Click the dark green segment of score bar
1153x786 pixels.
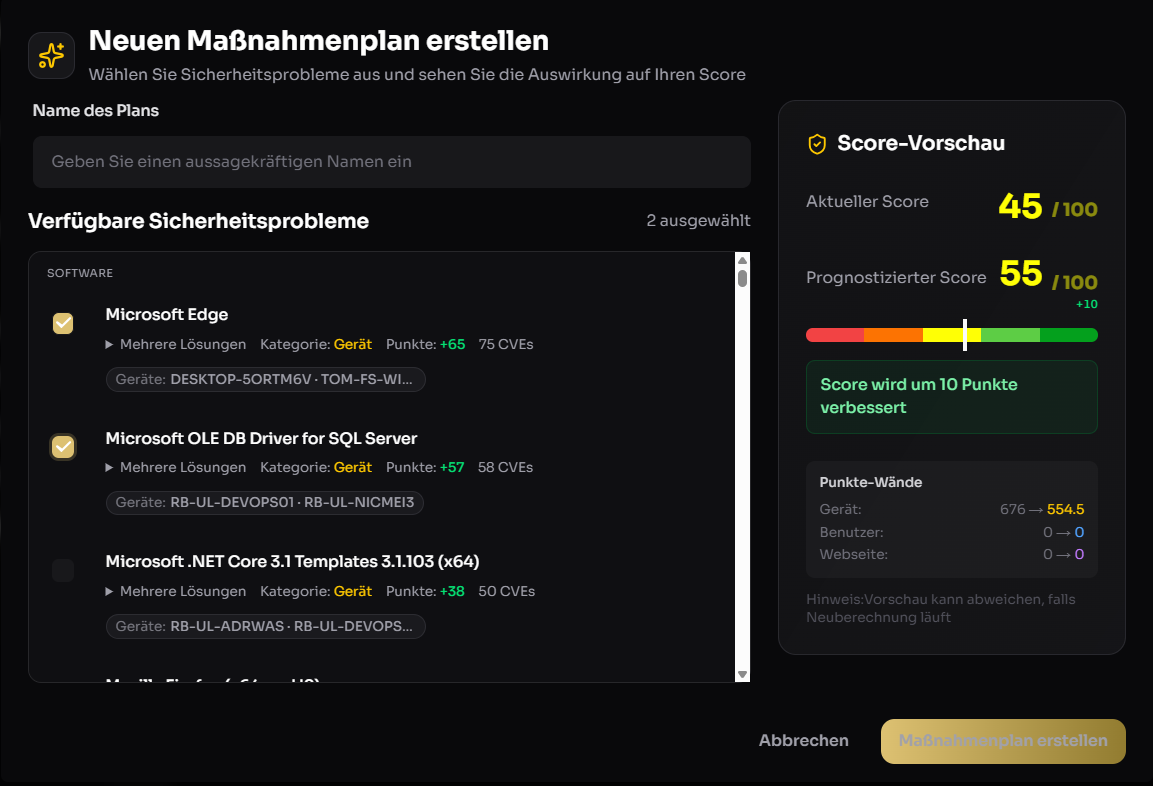pyautogui.click(x=1068, y=335)
